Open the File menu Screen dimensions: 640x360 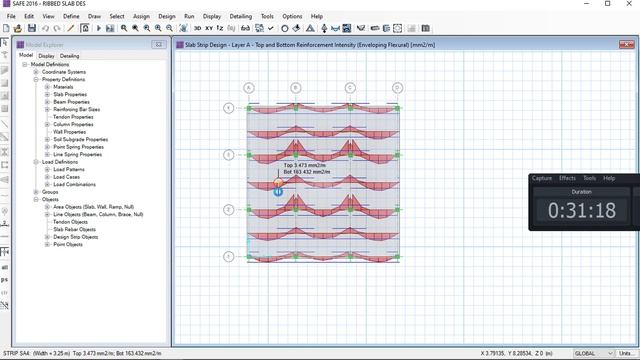(x=11, y=16)
